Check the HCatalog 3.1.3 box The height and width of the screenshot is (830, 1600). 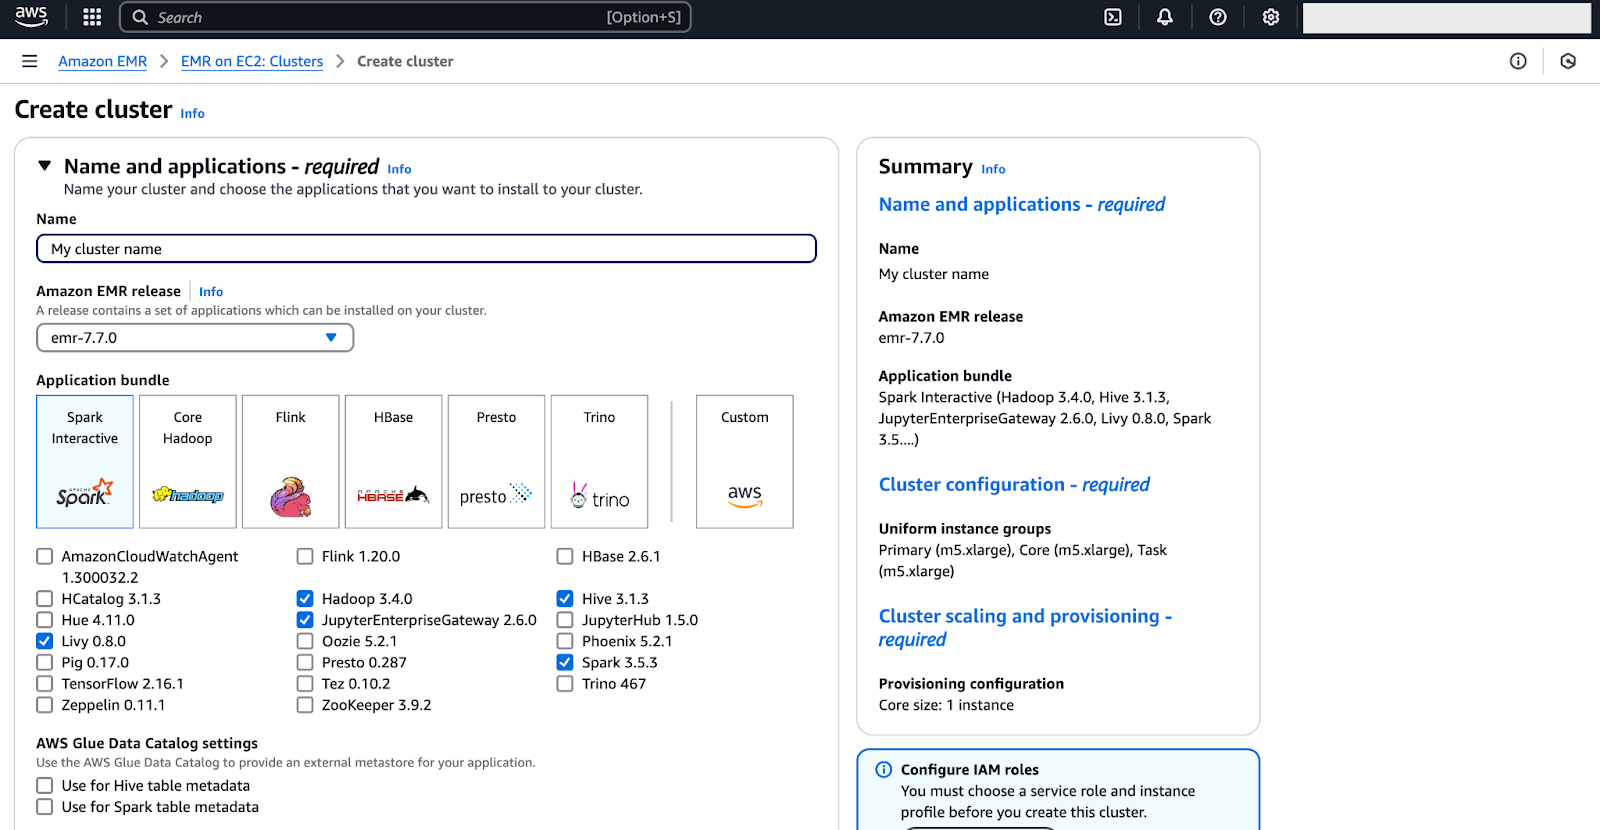(x=45, y=599)
